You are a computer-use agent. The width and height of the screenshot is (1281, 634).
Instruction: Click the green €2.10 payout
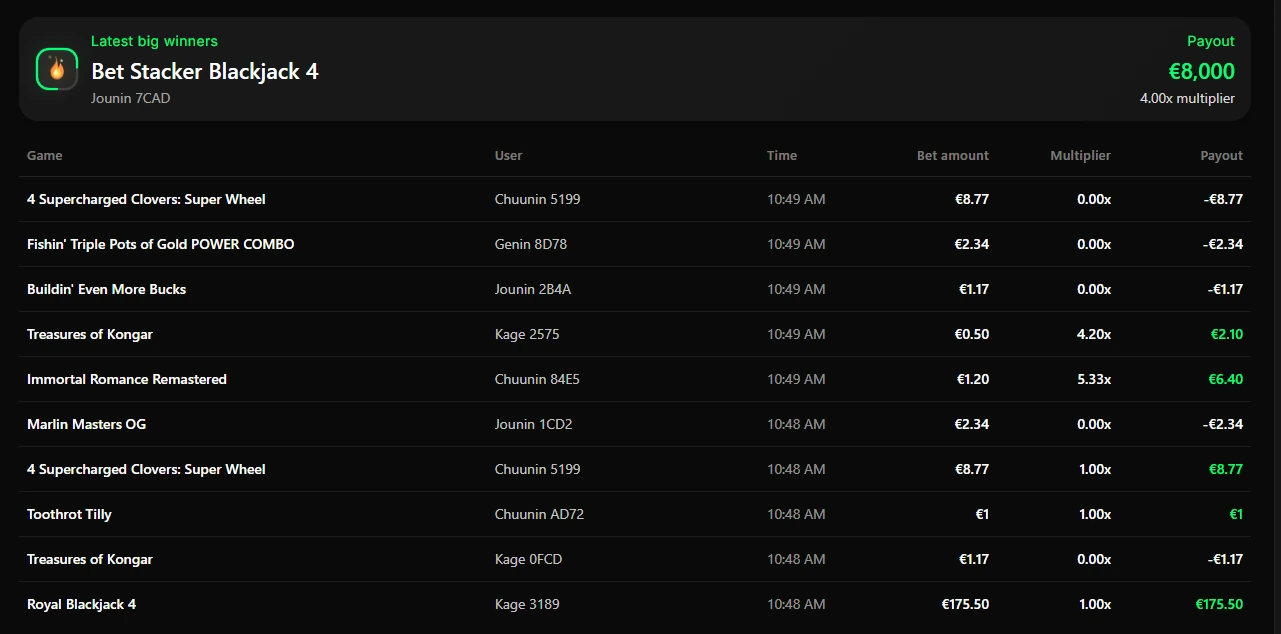(x=1227, y=334)
